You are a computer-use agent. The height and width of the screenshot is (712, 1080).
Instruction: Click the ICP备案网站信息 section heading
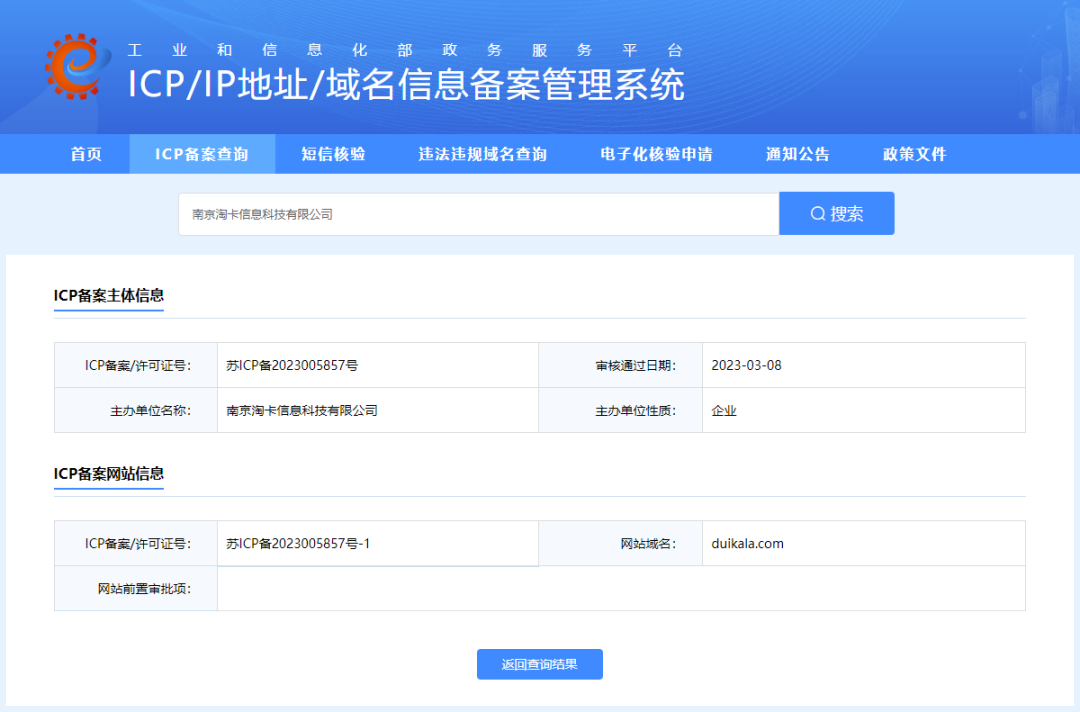(x=109, y=474)
